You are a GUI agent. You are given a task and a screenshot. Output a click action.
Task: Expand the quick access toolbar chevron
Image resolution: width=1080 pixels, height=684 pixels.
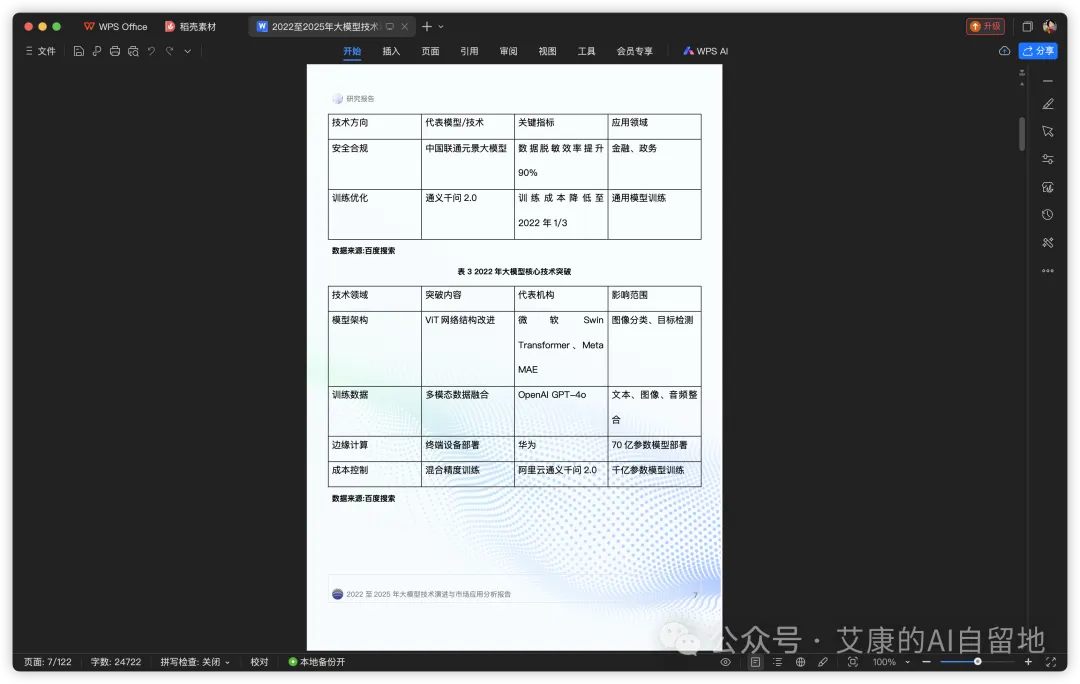click(x=187, y=51)
